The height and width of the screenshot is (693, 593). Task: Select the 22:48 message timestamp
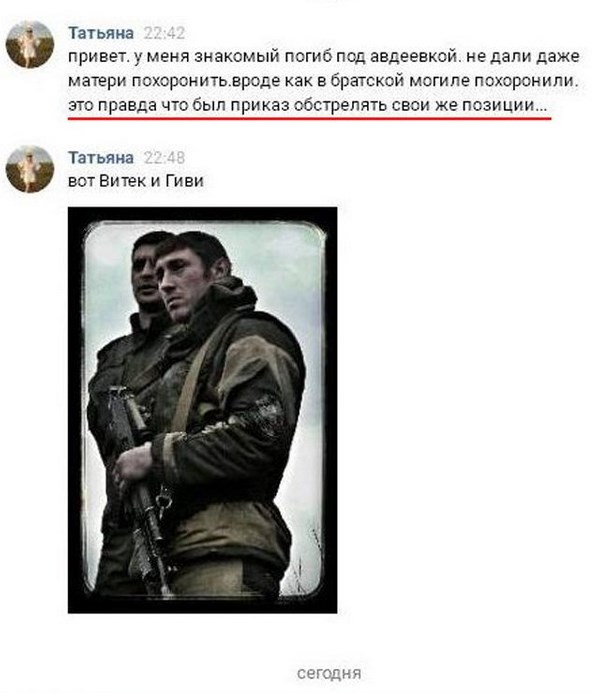(x=164, y=158)
